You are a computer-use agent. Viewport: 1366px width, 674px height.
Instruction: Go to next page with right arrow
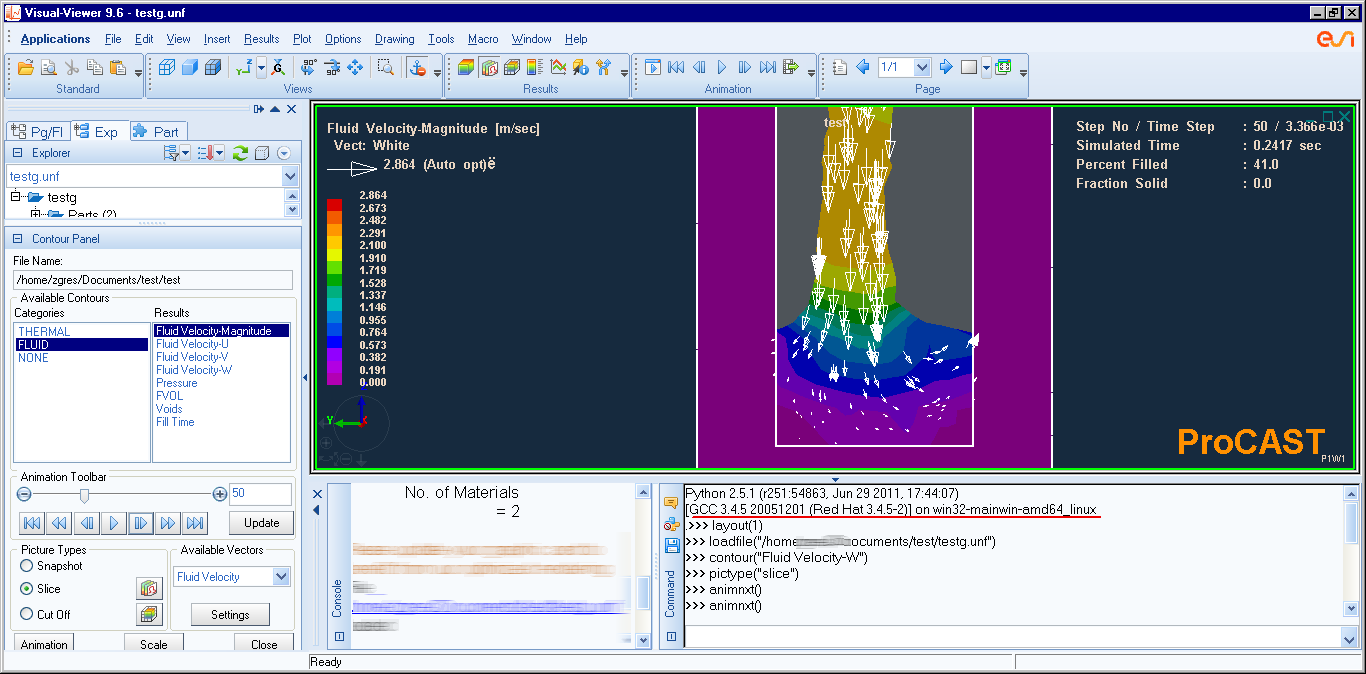pyautogui.click(x=946, y=68)
